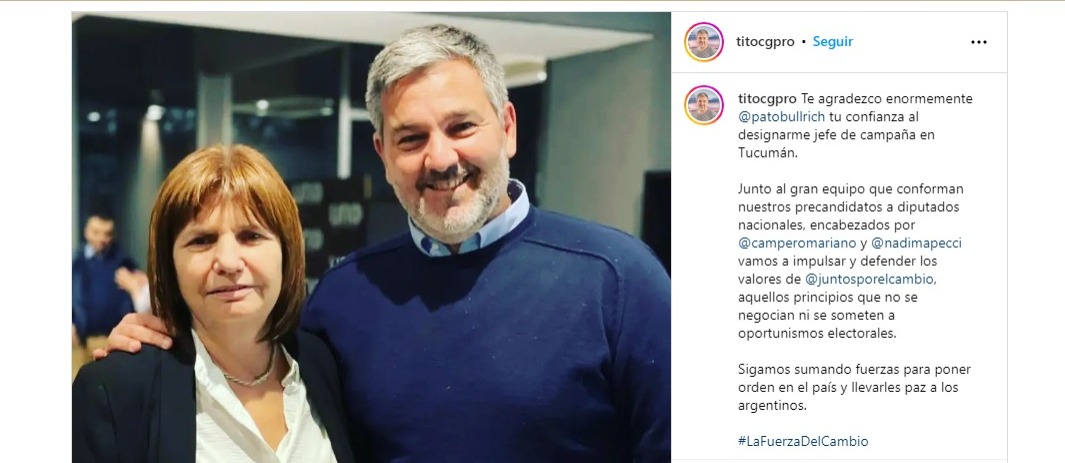Open the @nadimapecci mention
Screen dimensions: 1065x463
click(x=916, y=243)
